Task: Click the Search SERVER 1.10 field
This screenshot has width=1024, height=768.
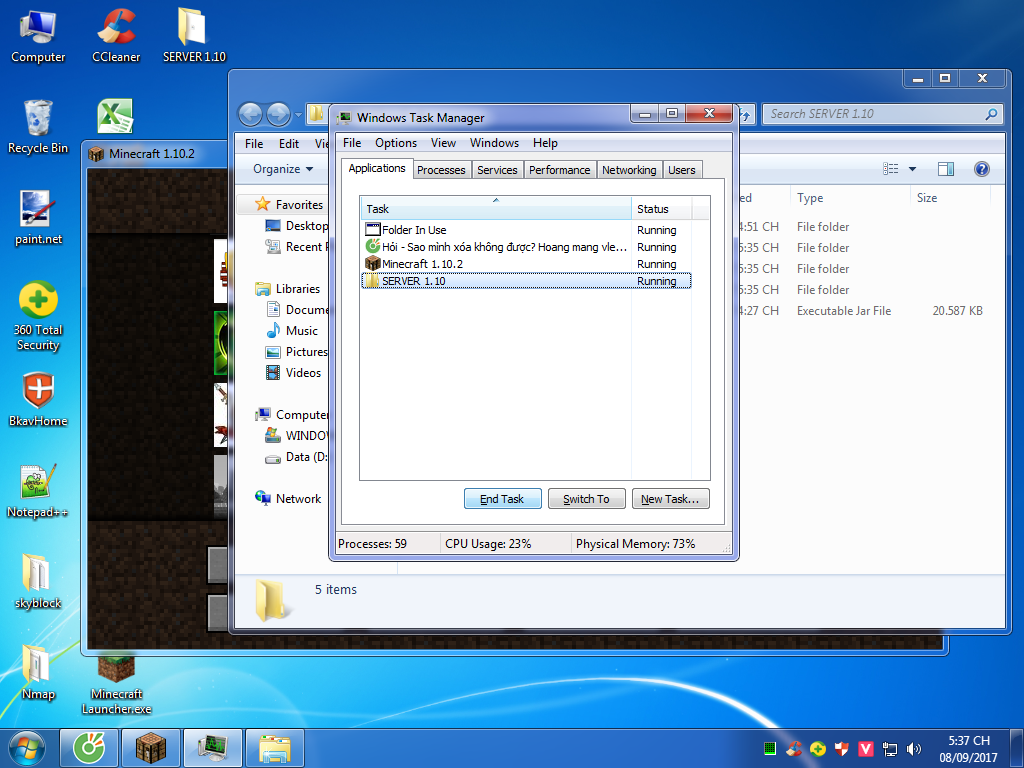Action: click(x=883, y=114)
